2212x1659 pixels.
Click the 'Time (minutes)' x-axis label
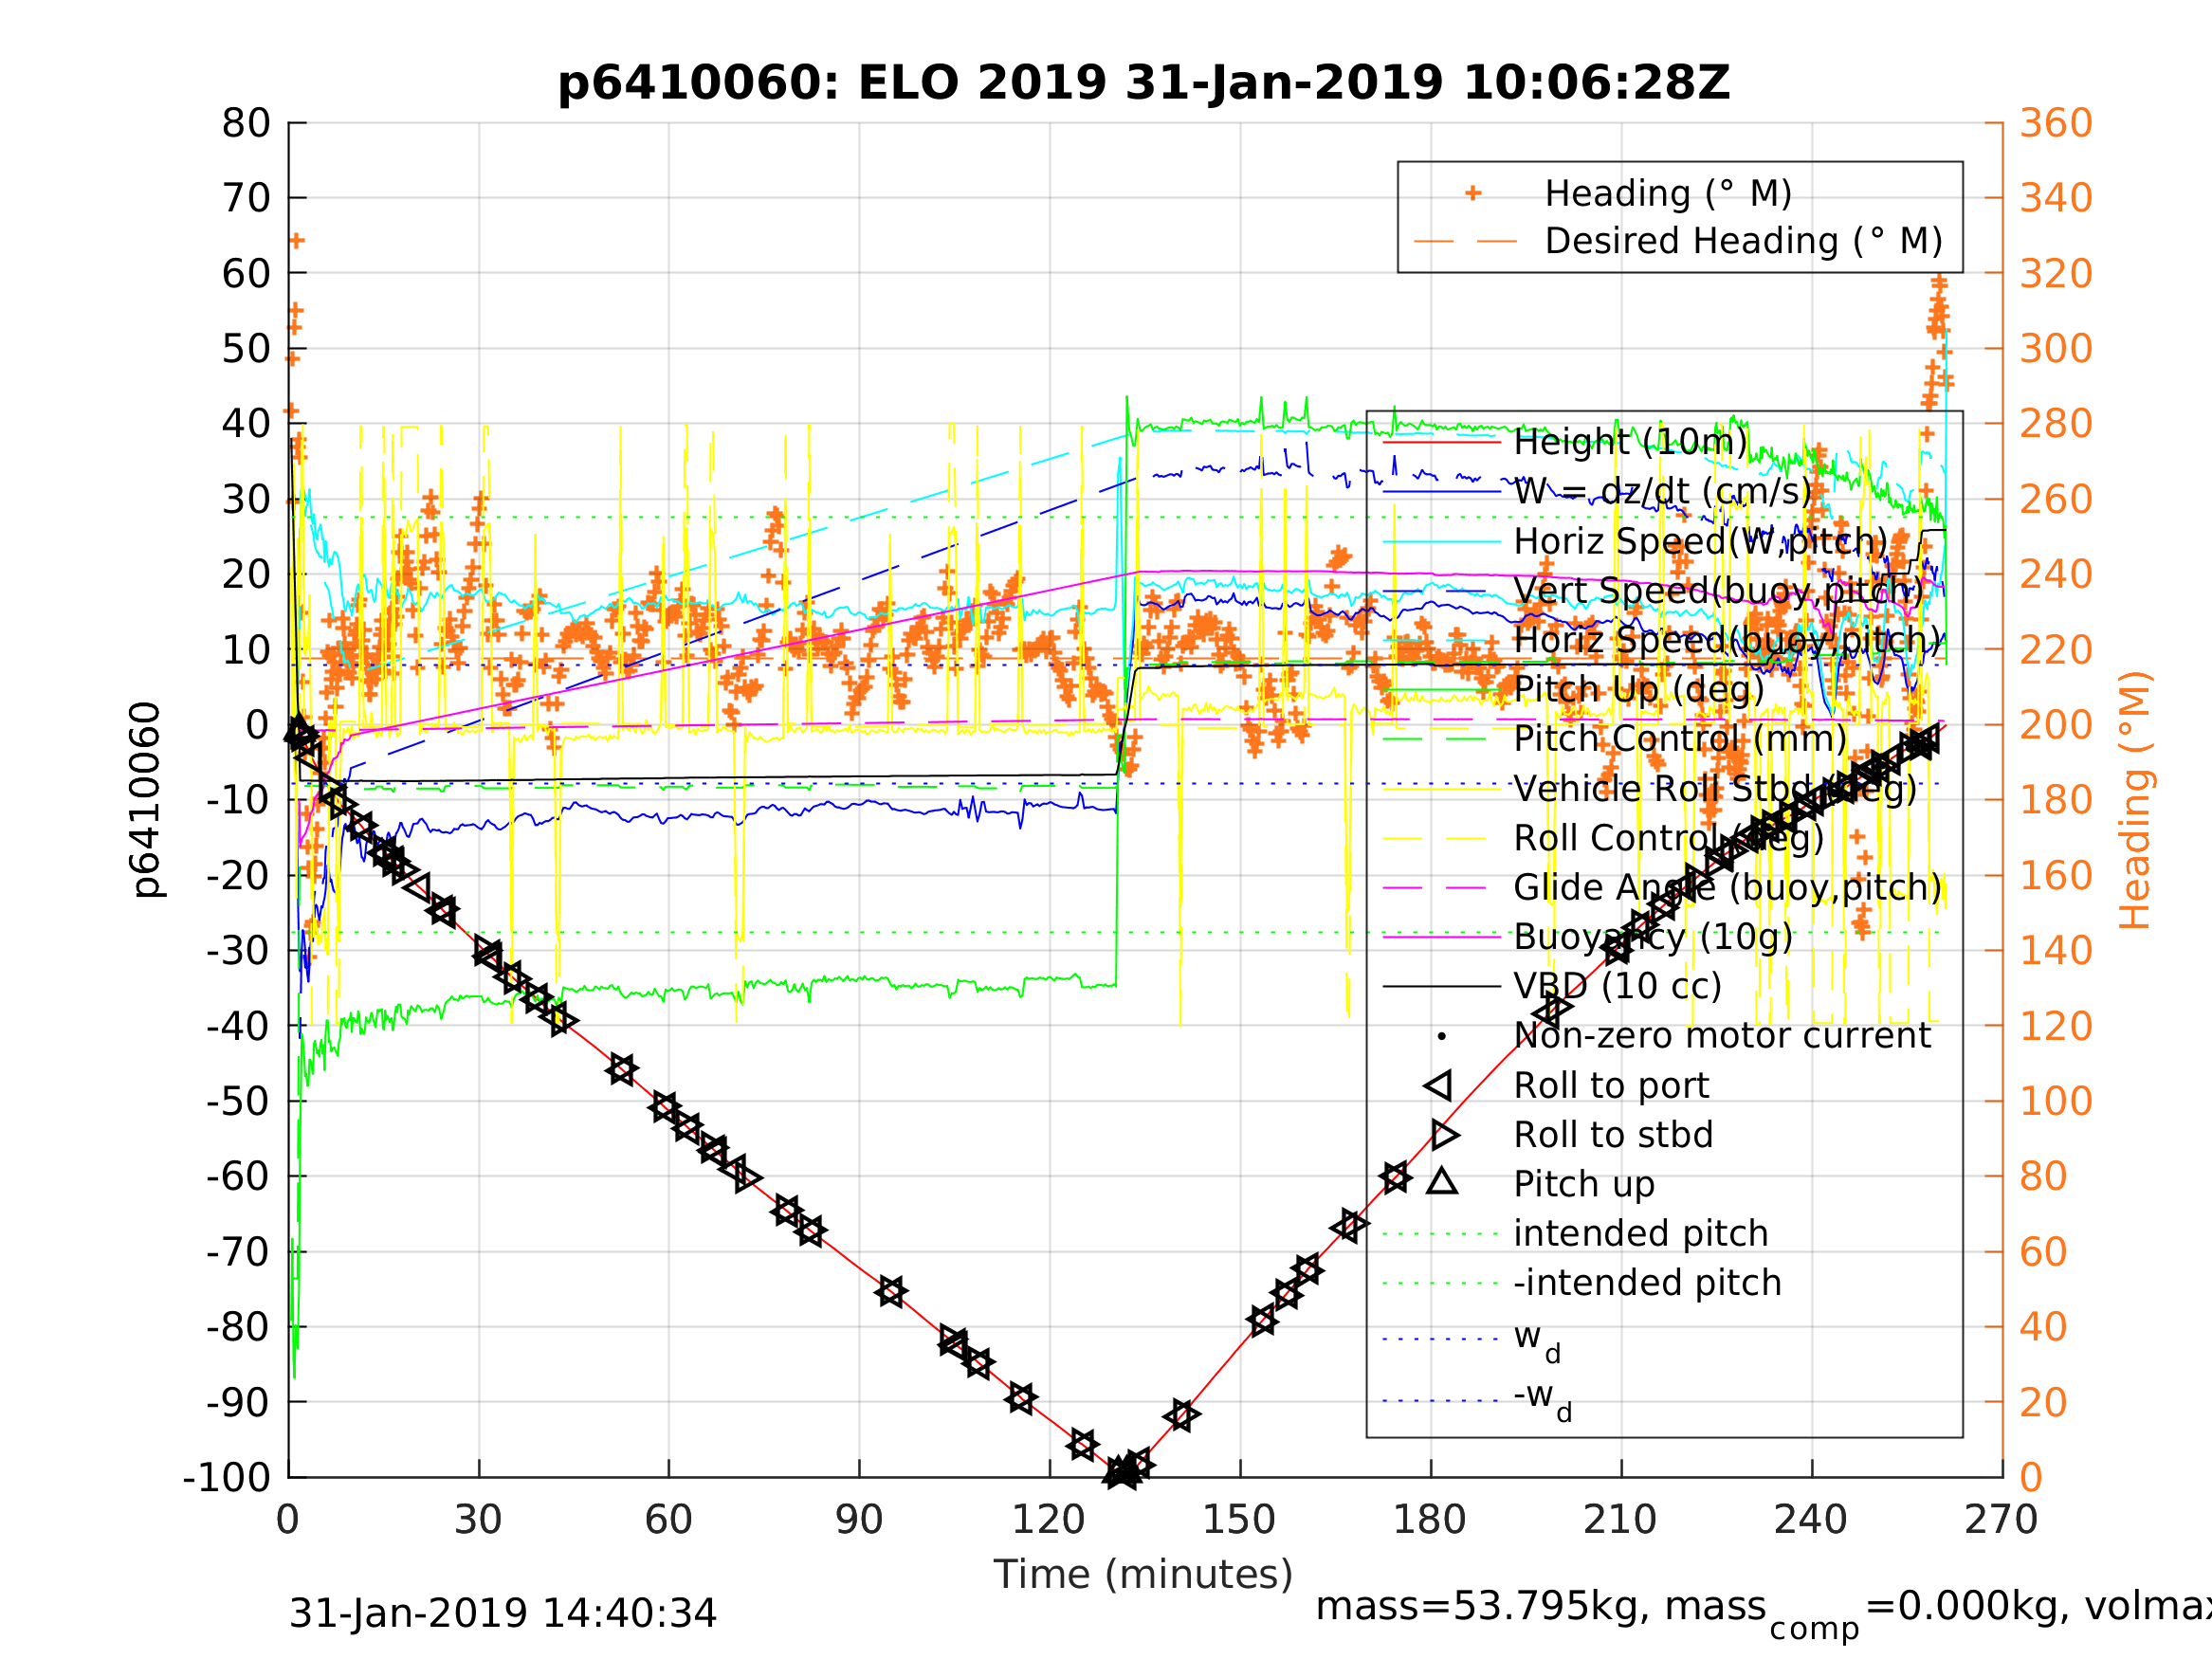(x=1143, y=1575)
